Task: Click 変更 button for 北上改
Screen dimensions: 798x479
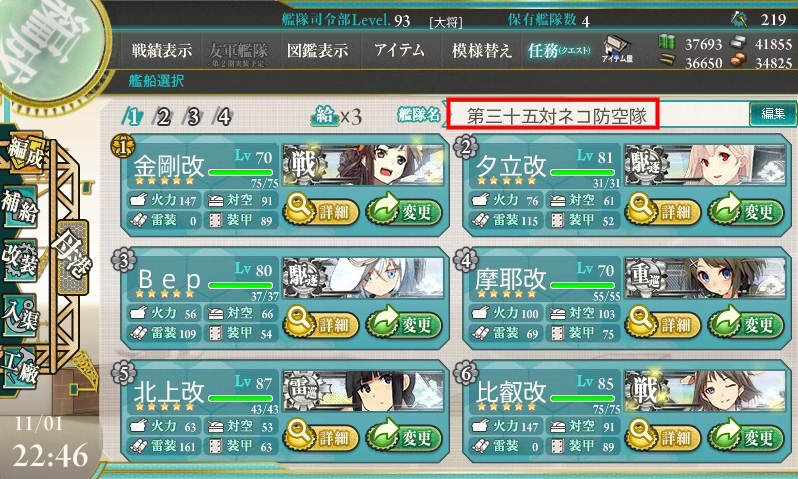Action: (404, 435)
